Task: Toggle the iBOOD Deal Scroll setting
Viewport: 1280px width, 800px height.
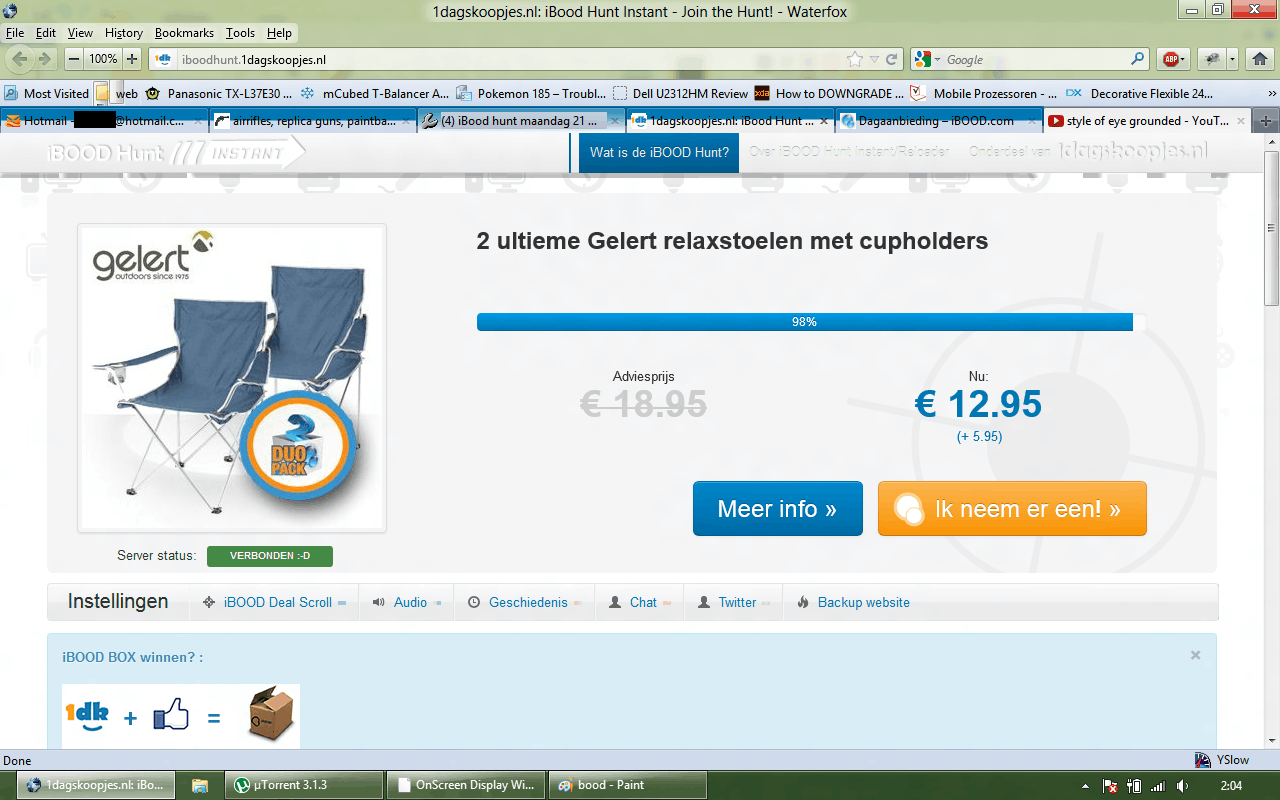Action: tap(274, 602)
